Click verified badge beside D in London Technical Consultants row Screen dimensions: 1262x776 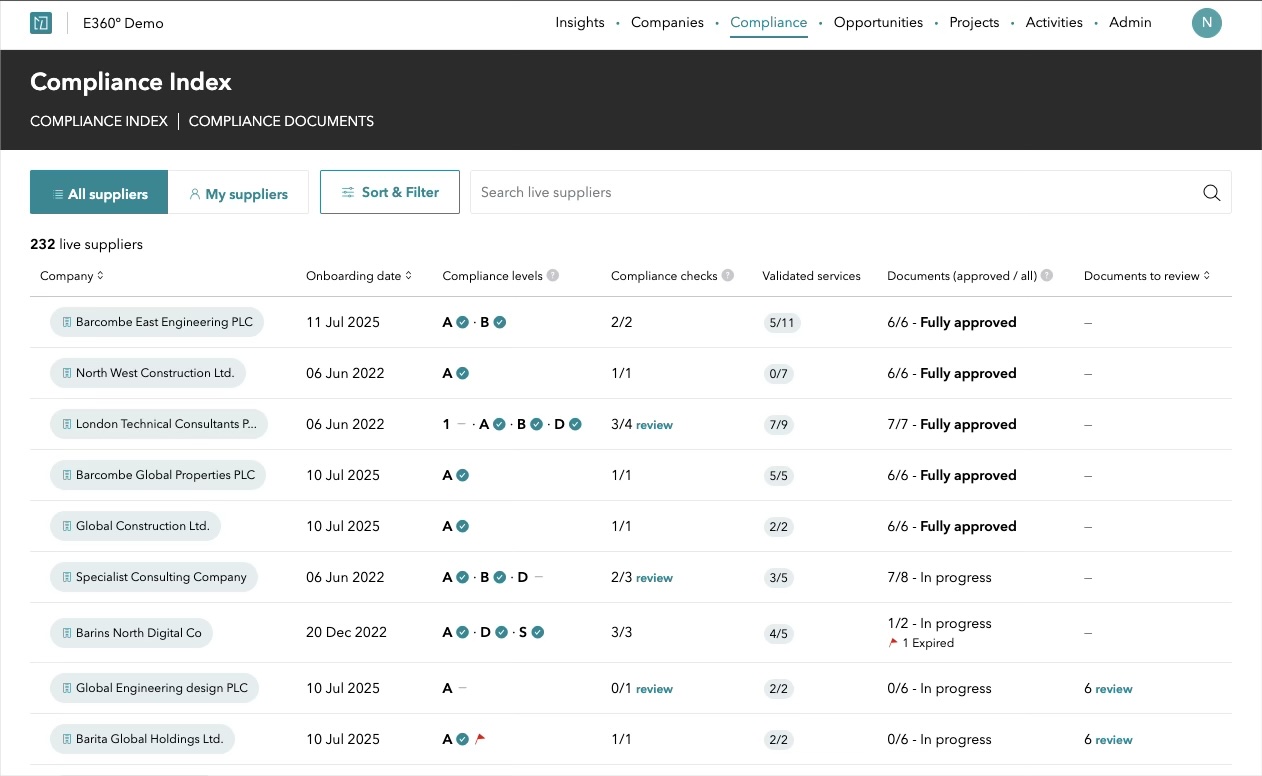(x=575, y=424)
